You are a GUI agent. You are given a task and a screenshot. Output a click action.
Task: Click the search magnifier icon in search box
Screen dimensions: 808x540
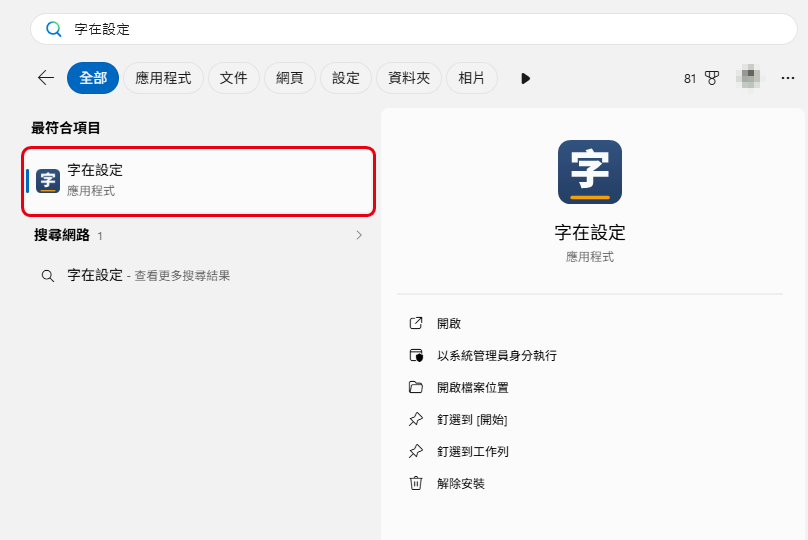[x=54, y=29]
